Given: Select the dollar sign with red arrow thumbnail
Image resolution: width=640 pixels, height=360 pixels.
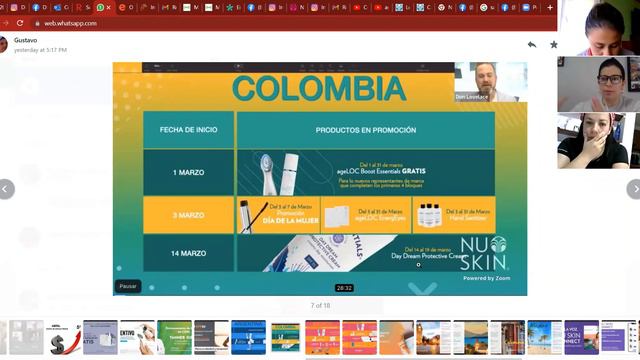Looking at the screenshot, I should point(63,337).
